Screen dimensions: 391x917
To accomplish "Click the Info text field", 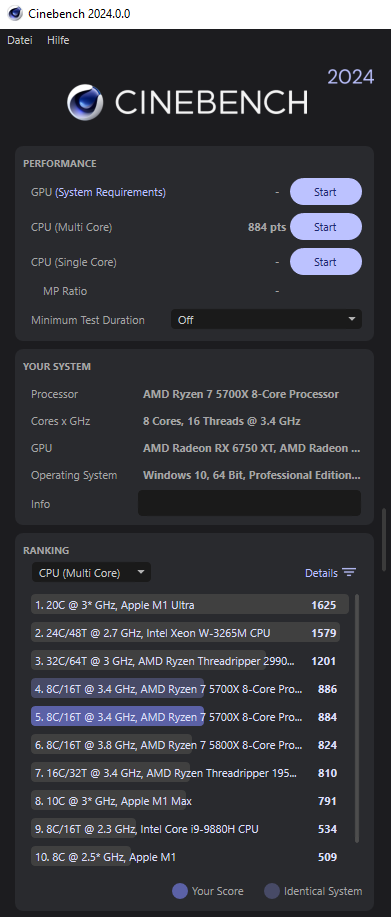I will (249, 503).
